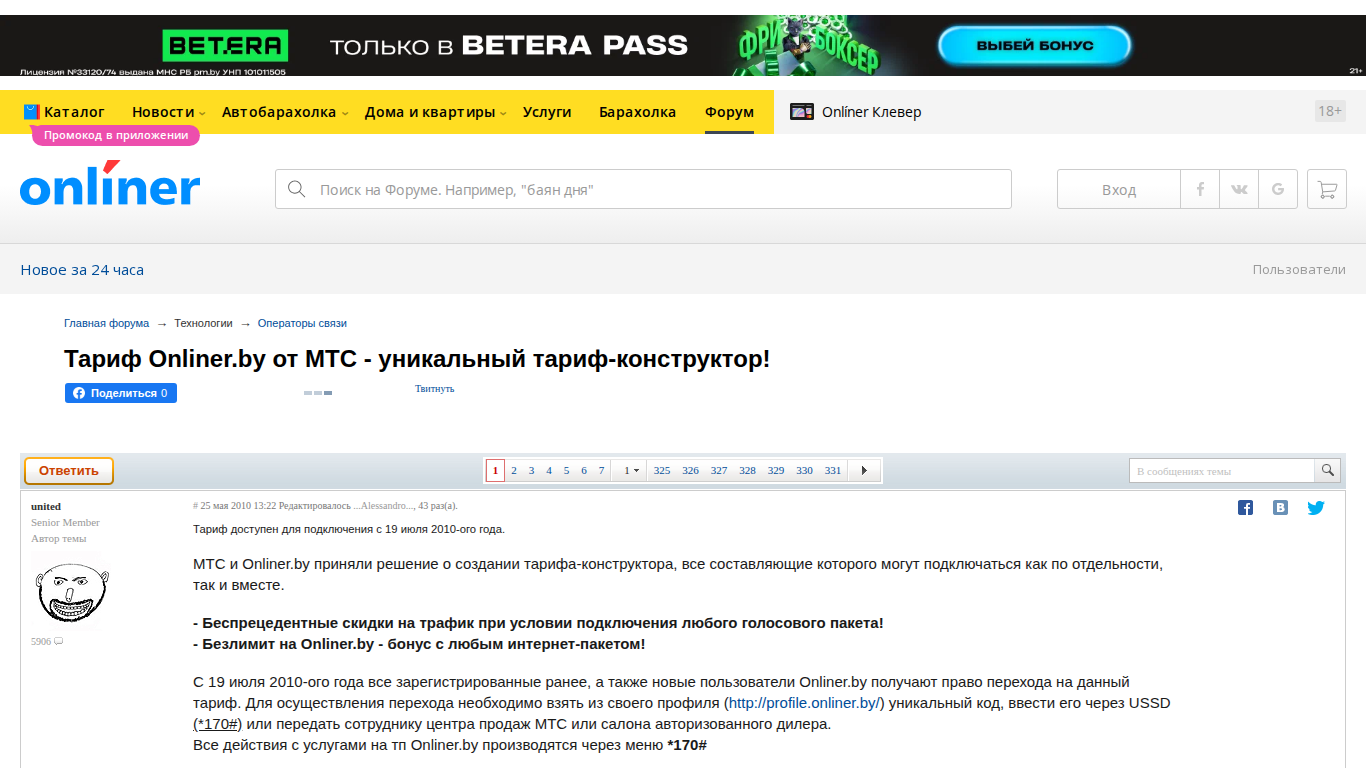The height and width of the screenshot is (768, 1366).
Task: Go to page 5 of the topic
Action: (566, 470)
